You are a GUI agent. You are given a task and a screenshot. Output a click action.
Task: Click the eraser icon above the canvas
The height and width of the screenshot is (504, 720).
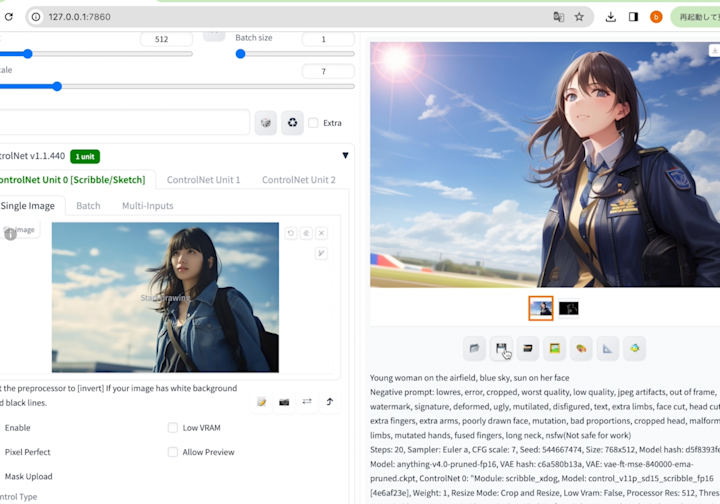click(306, 233)
